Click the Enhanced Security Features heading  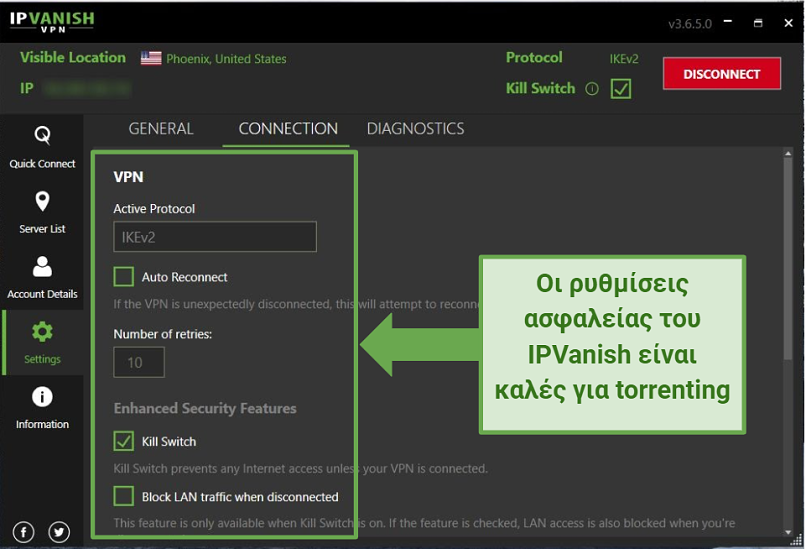point(205,409)
